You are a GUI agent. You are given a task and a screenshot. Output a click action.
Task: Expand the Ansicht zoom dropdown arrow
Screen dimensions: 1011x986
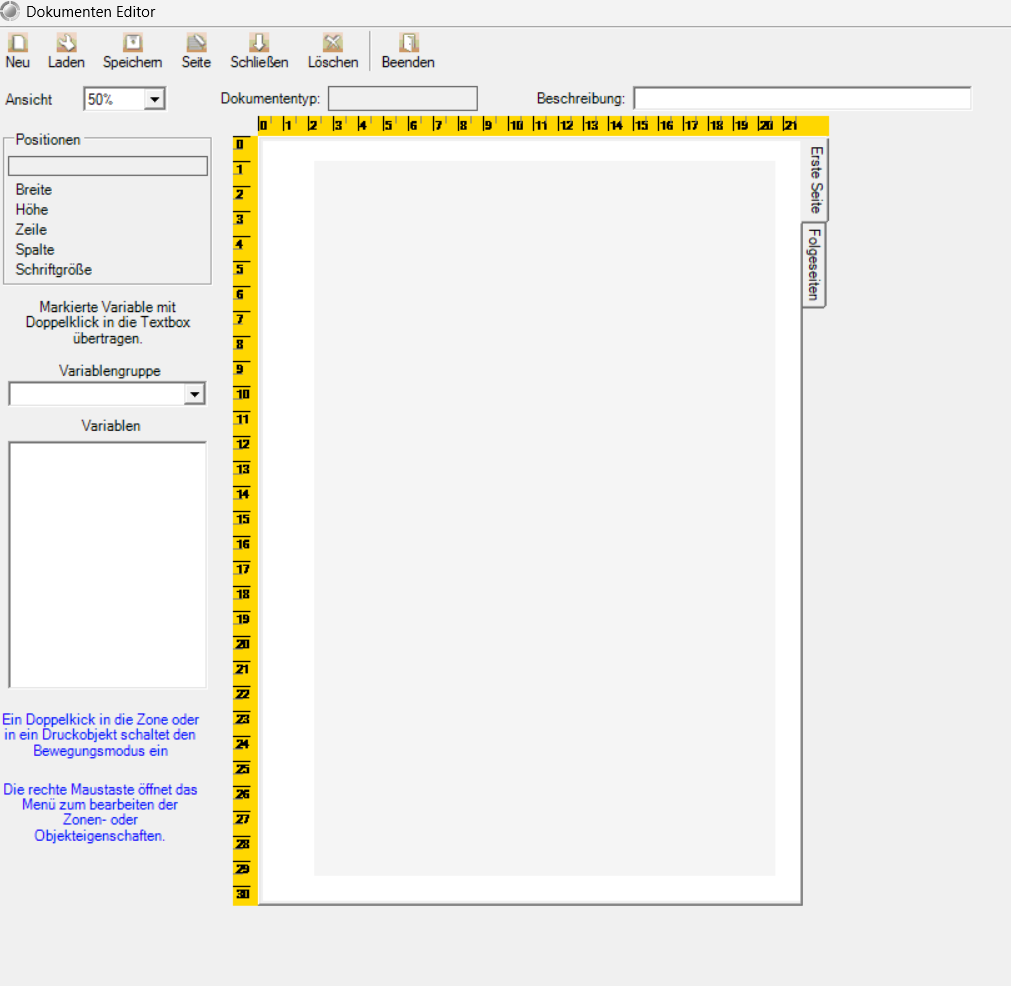click(x=154, y=99)
